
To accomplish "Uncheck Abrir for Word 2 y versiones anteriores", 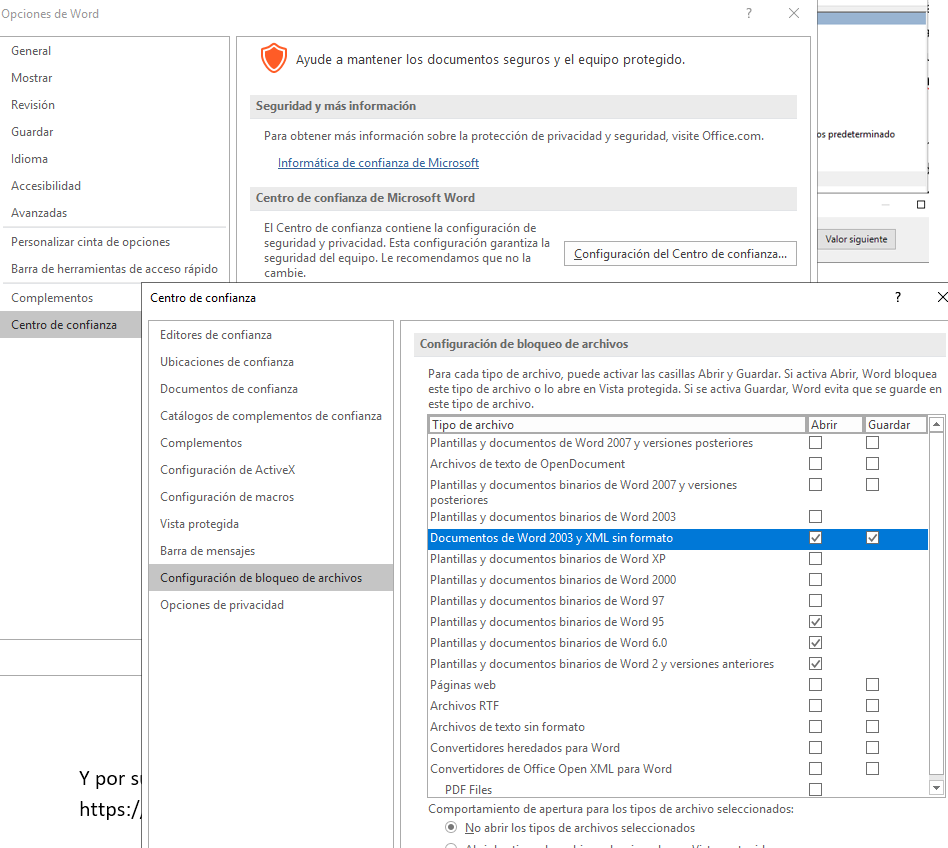I will click(x=816, y=664).
